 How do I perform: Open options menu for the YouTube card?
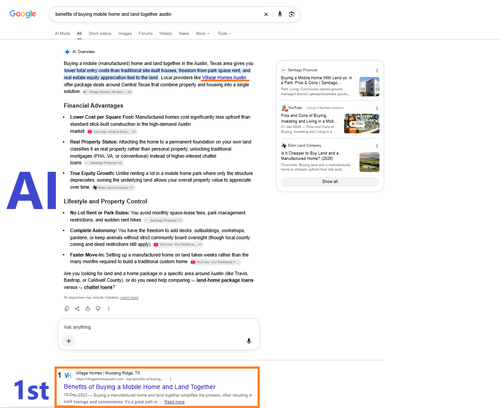point(377,108)
